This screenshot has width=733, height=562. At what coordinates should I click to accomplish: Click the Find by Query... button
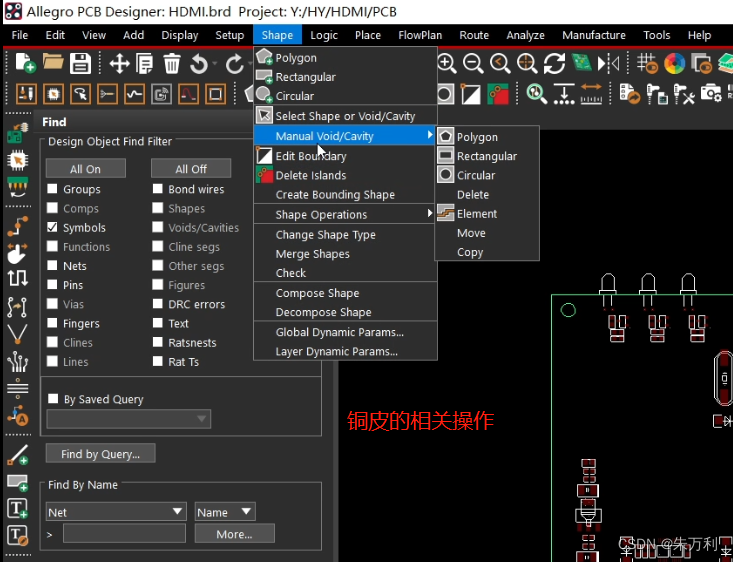click(x=100, y=454)
